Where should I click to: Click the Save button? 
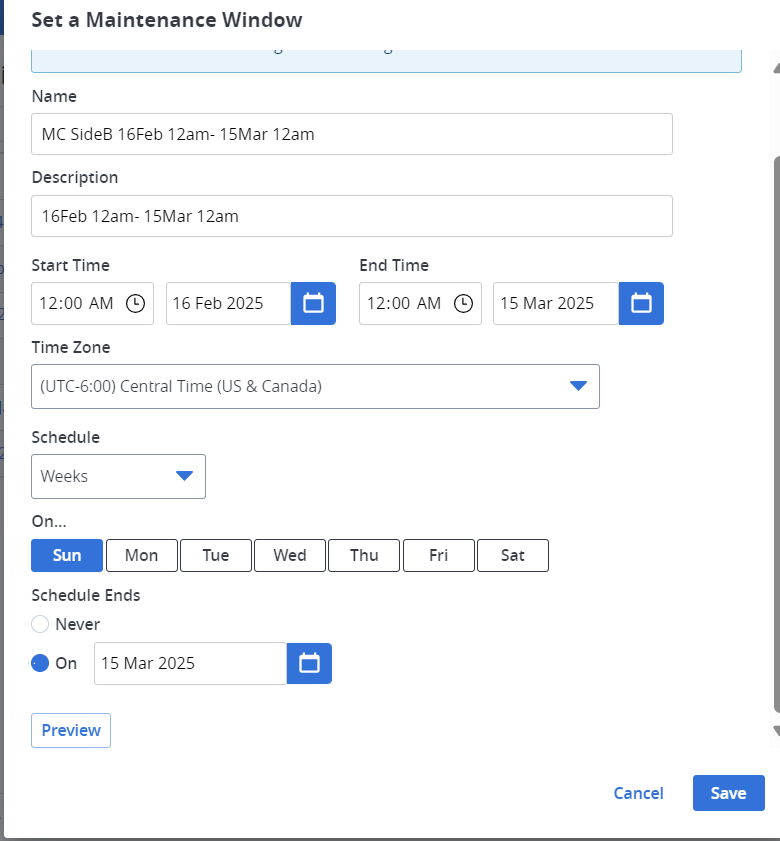[x=728, y=793]
